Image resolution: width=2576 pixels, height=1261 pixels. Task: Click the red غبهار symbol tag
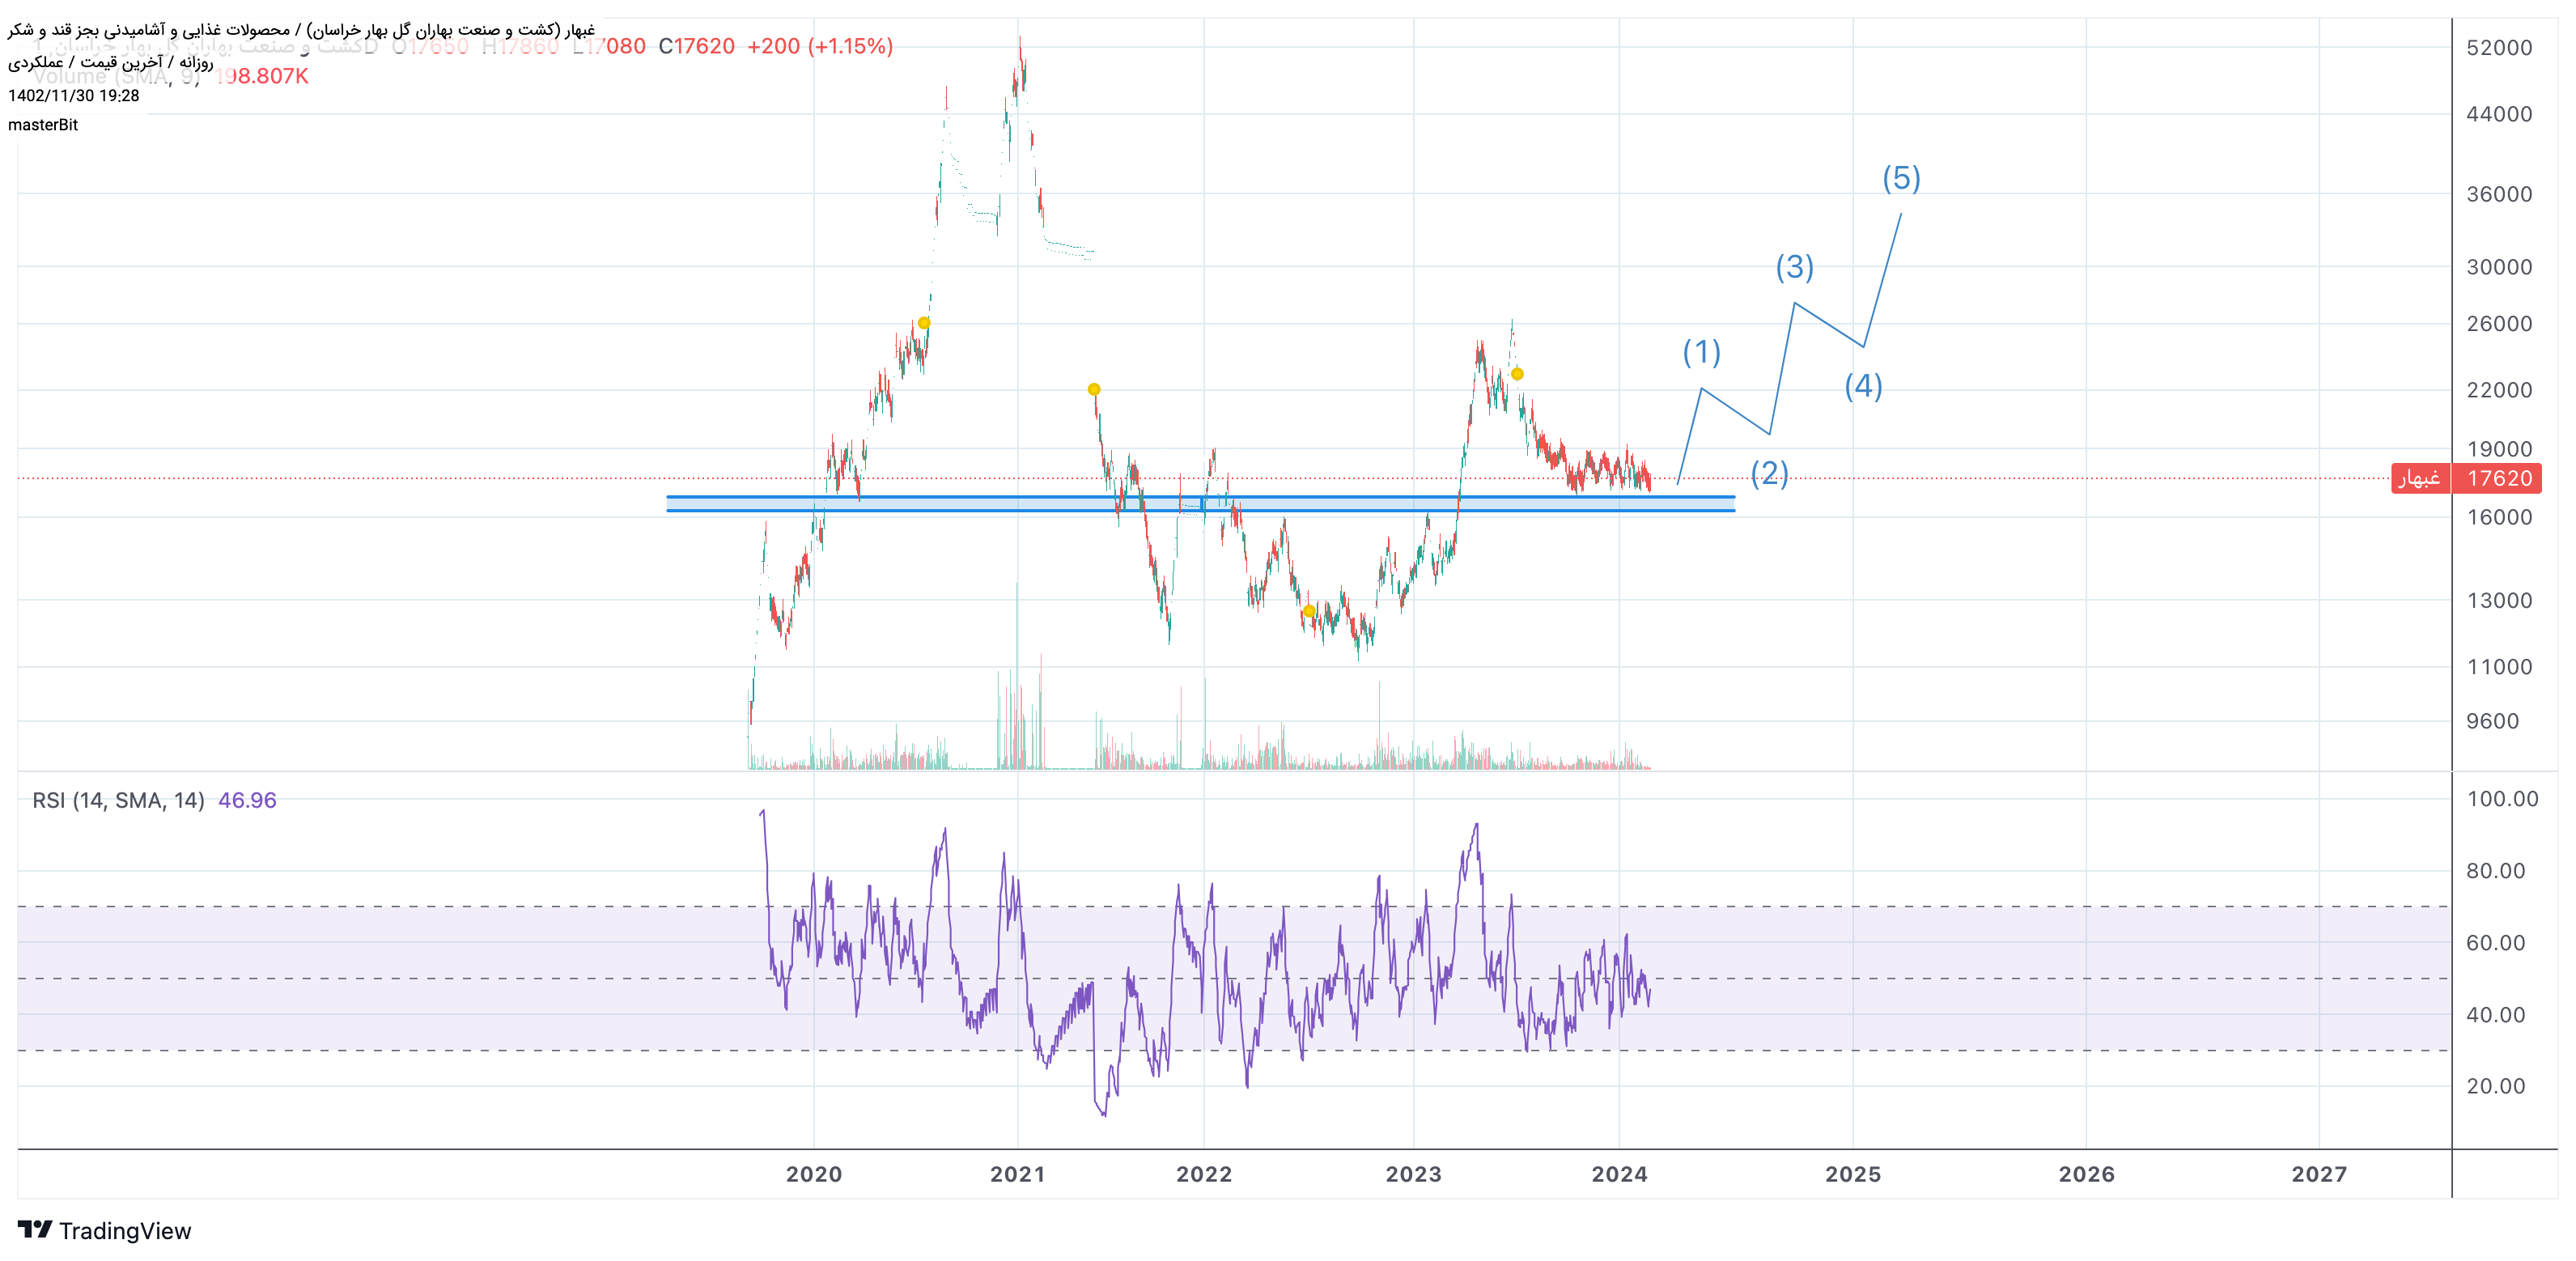[x=2420, y=478]
